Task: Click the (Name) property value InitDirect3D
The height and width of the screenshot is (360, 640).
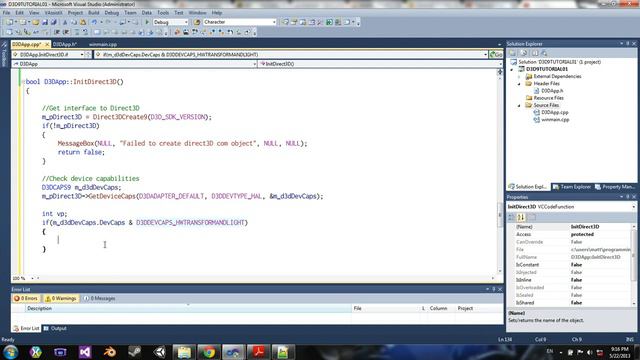Action: tap(584, 227)
